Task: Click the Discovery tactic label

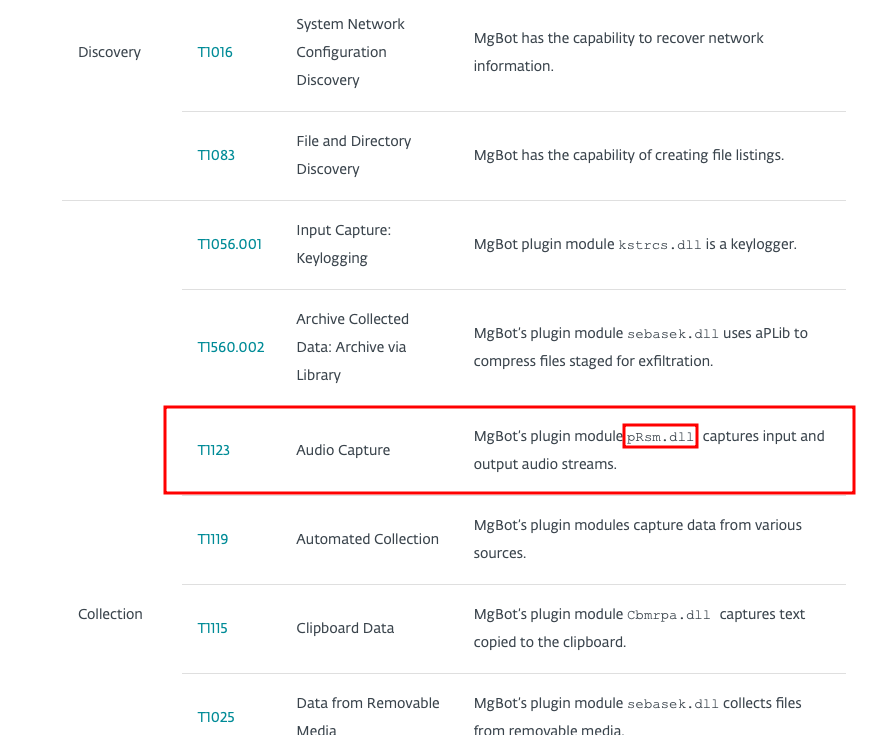Action: pos(109,52)
